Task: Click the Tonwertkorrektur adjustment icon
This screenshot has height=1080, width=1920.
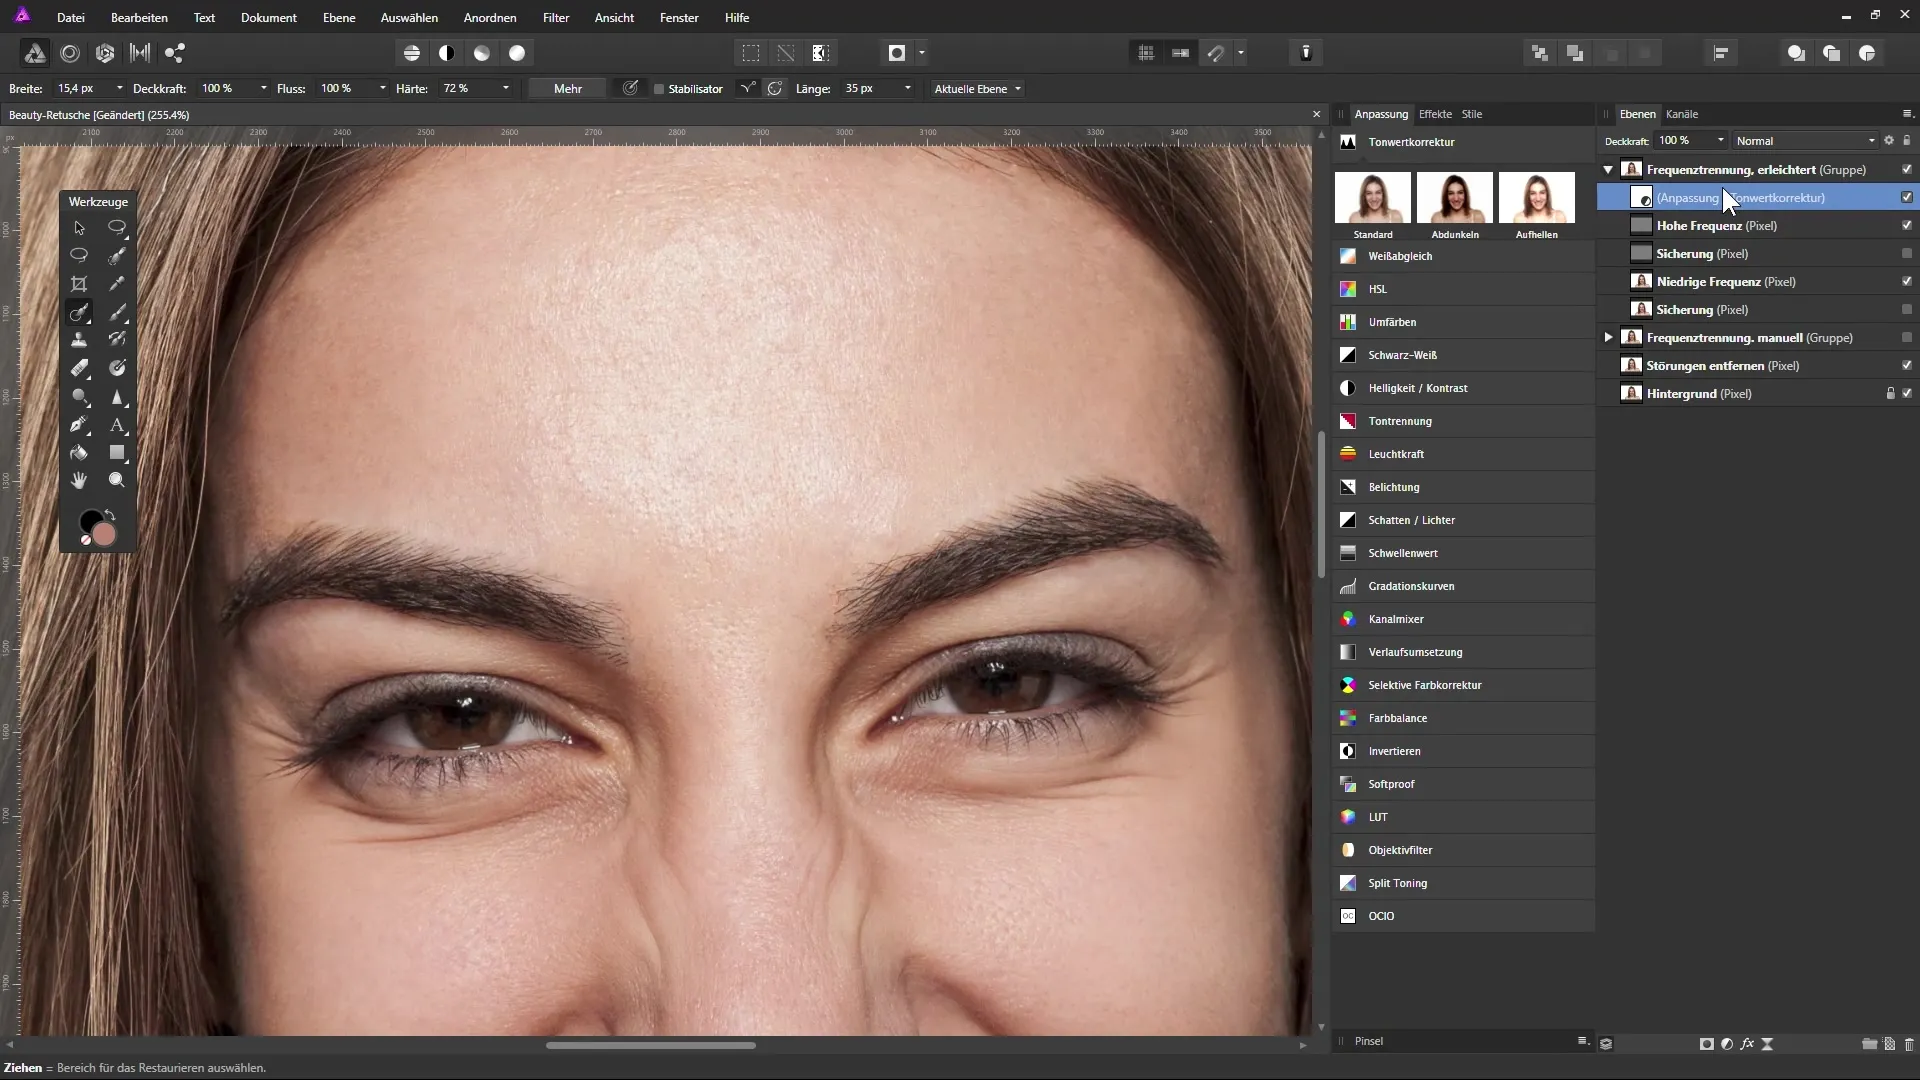Action: click(1348, 142)
